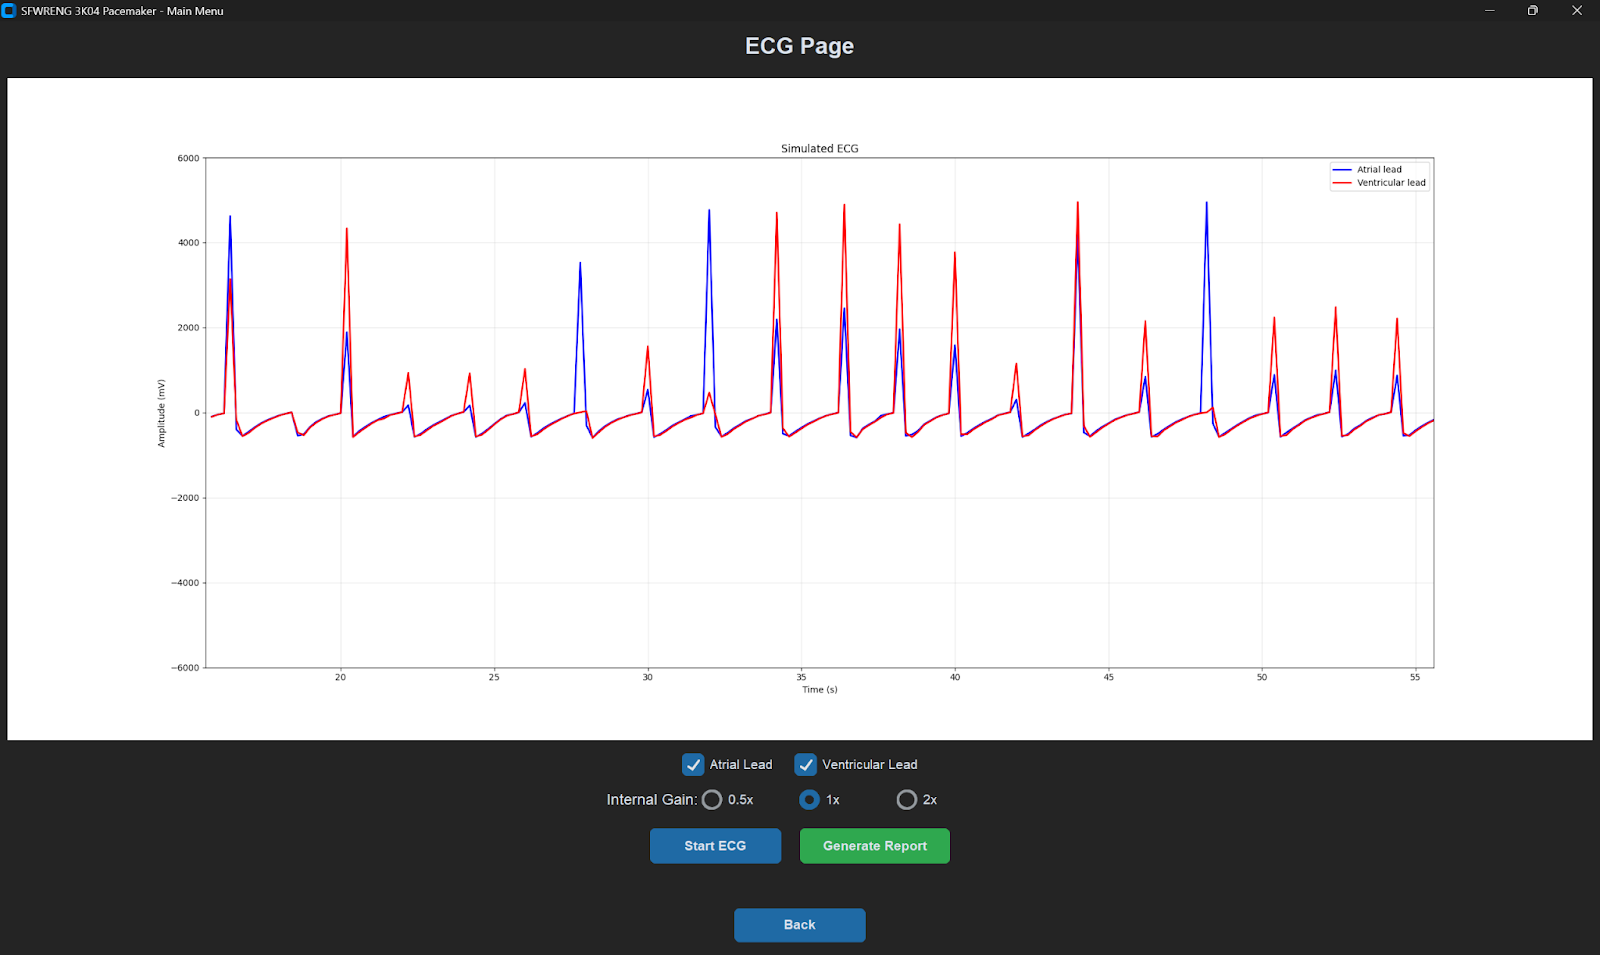This screenshot has width=1600, height=955.
Task: Uncheck the Atrial Lead checkbox
Action: [x=693, y=765]
